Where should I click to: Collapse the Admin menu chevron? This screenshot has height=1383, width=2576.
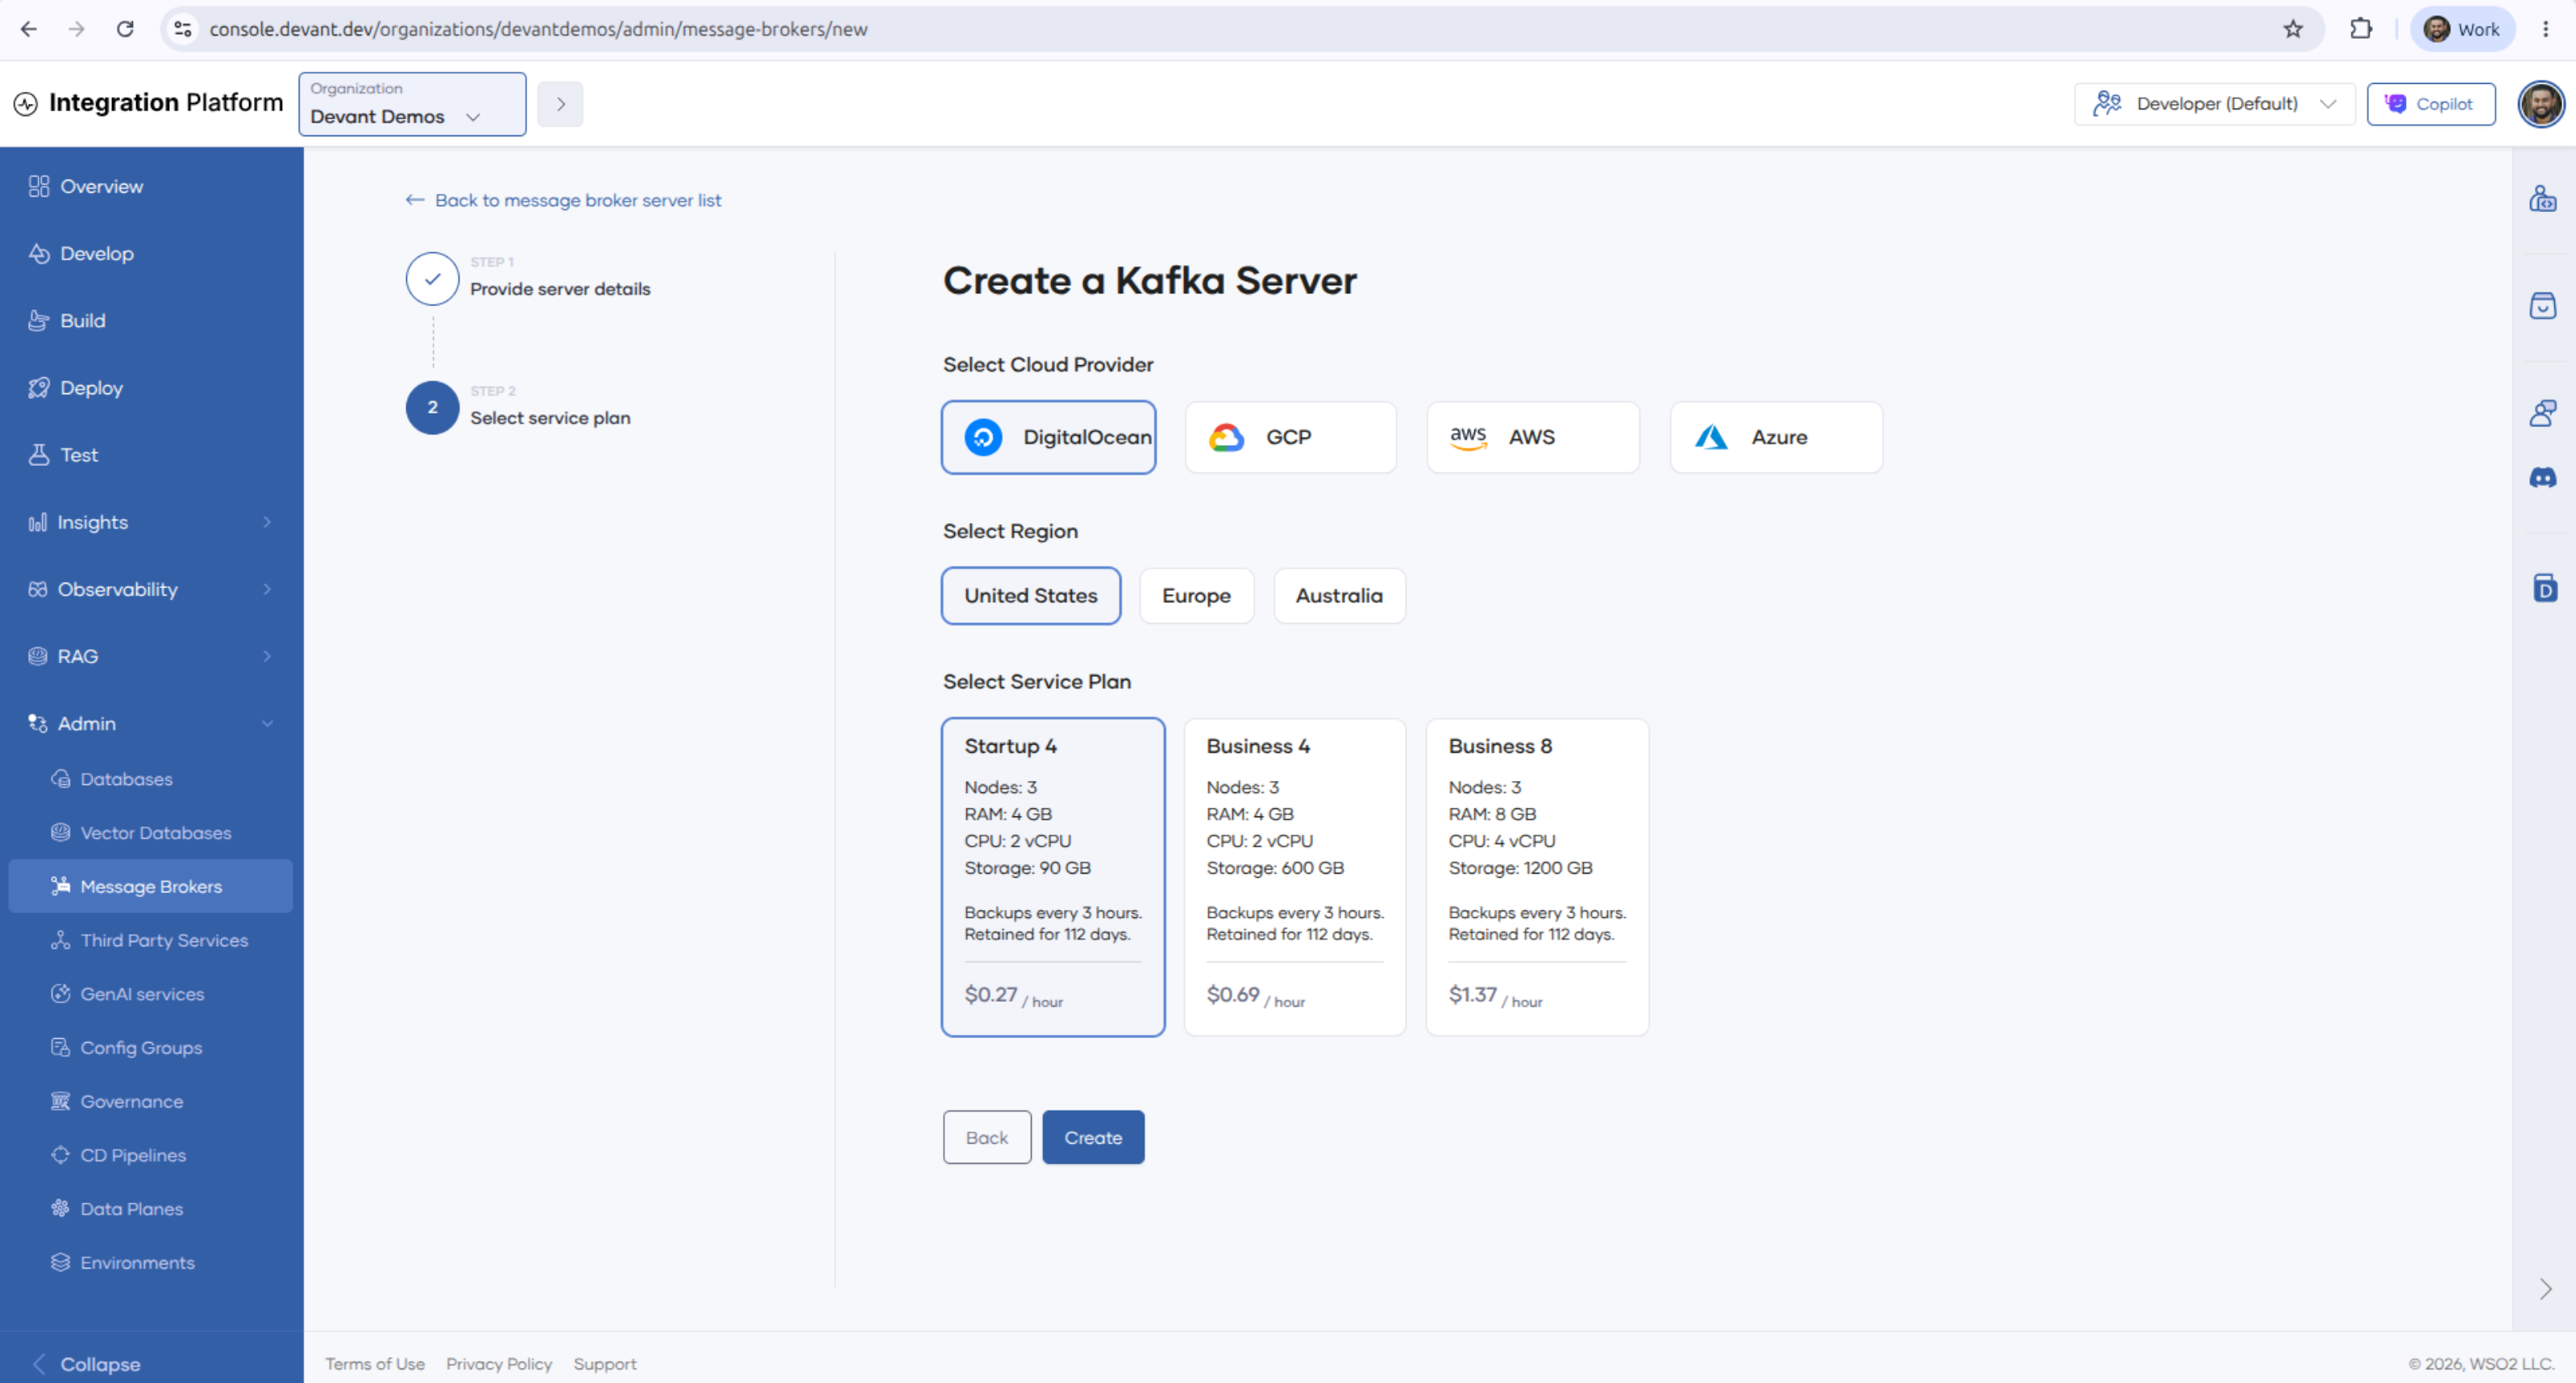pos(267,723)
